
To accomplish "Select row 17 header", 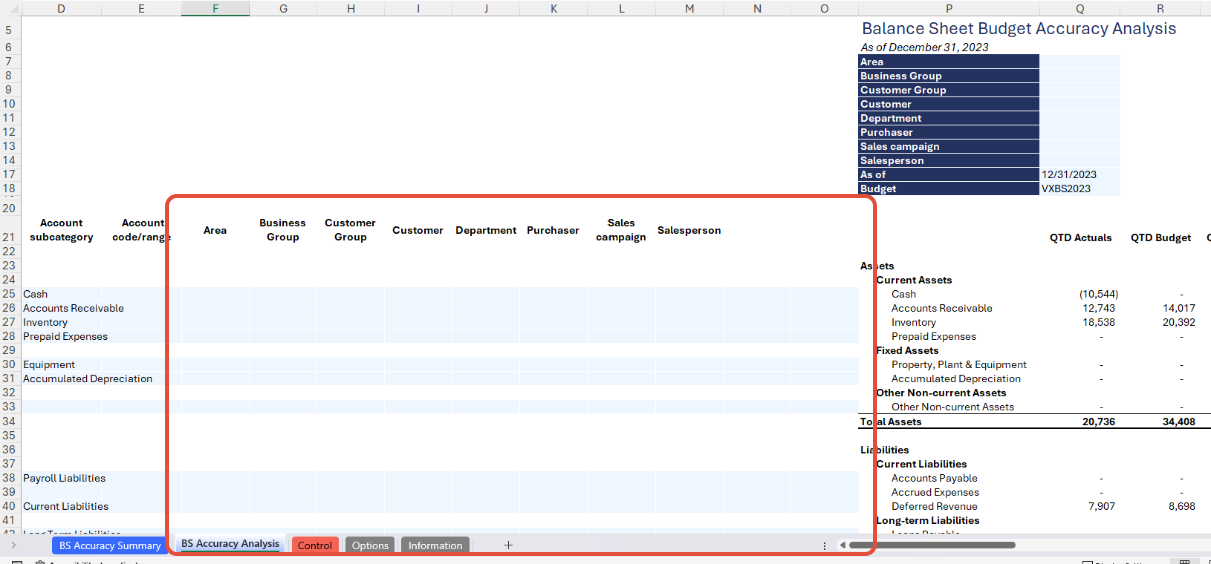I will pyautogui.click(x=9, y=174).
